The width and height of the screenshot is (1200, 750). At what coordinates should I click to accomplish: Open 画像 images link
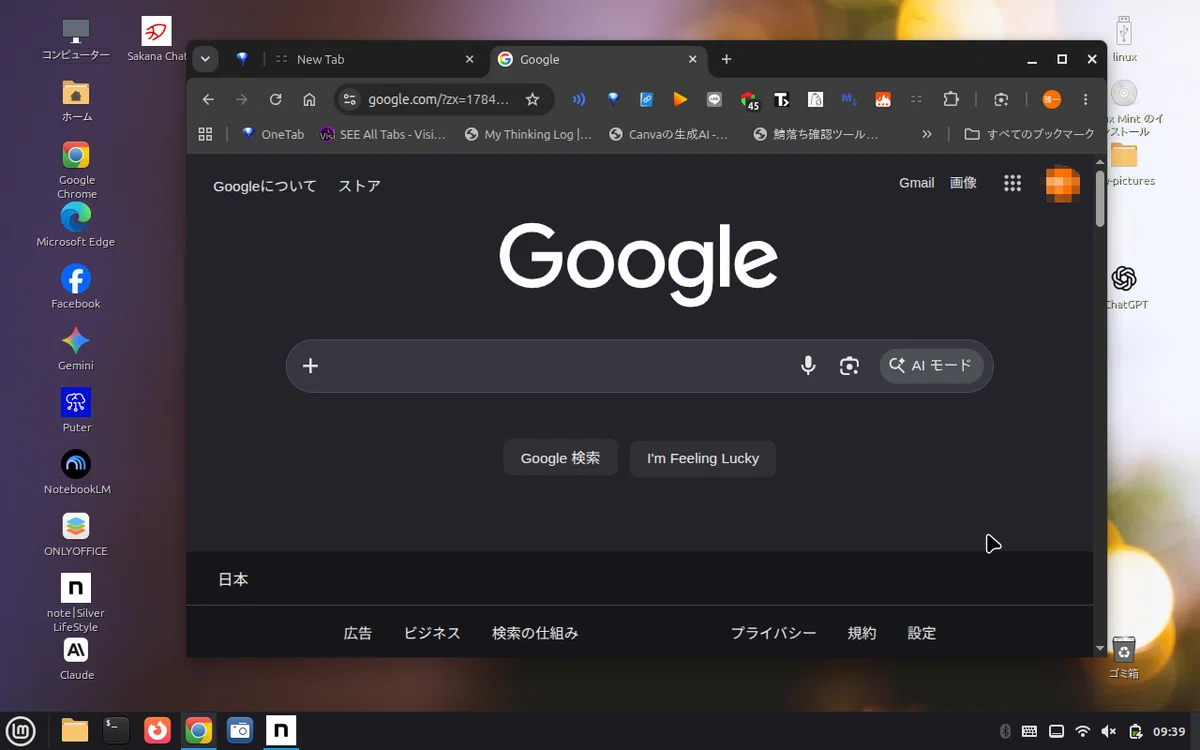click(x=963, y=183)
